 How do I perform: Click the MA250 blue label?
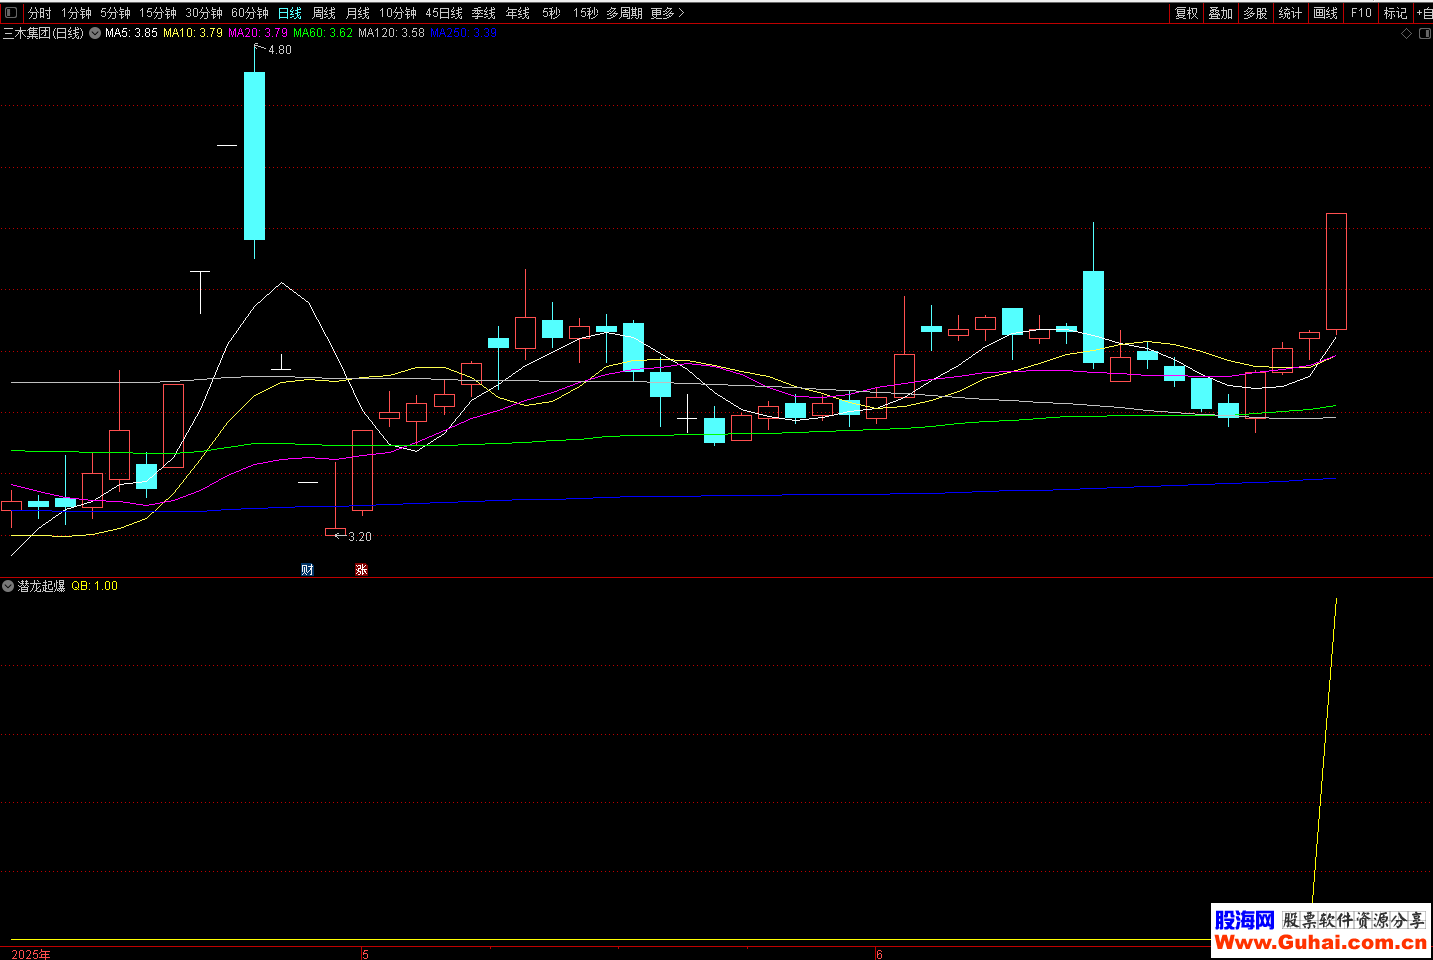[463, 33]
